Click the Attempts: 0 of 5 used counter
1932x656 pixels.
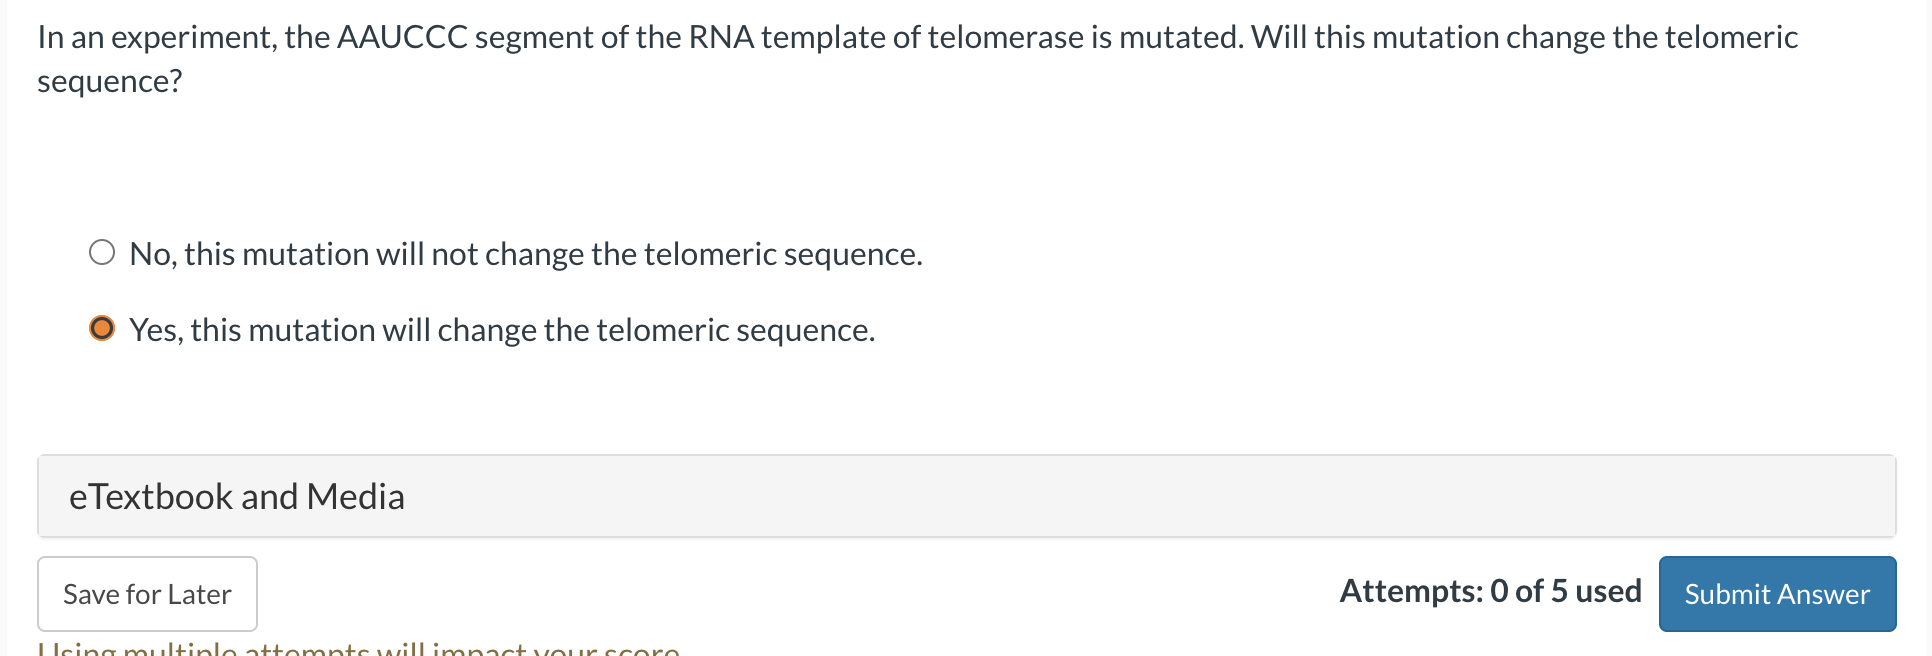click(1489, 591)
